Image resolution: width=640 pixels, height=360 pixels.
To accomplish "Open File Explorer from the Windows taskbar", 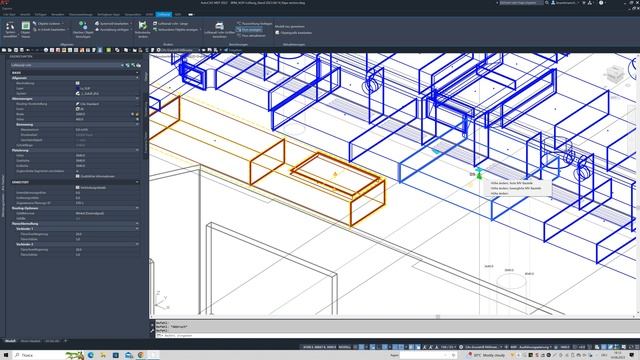I will coord(103,355).
